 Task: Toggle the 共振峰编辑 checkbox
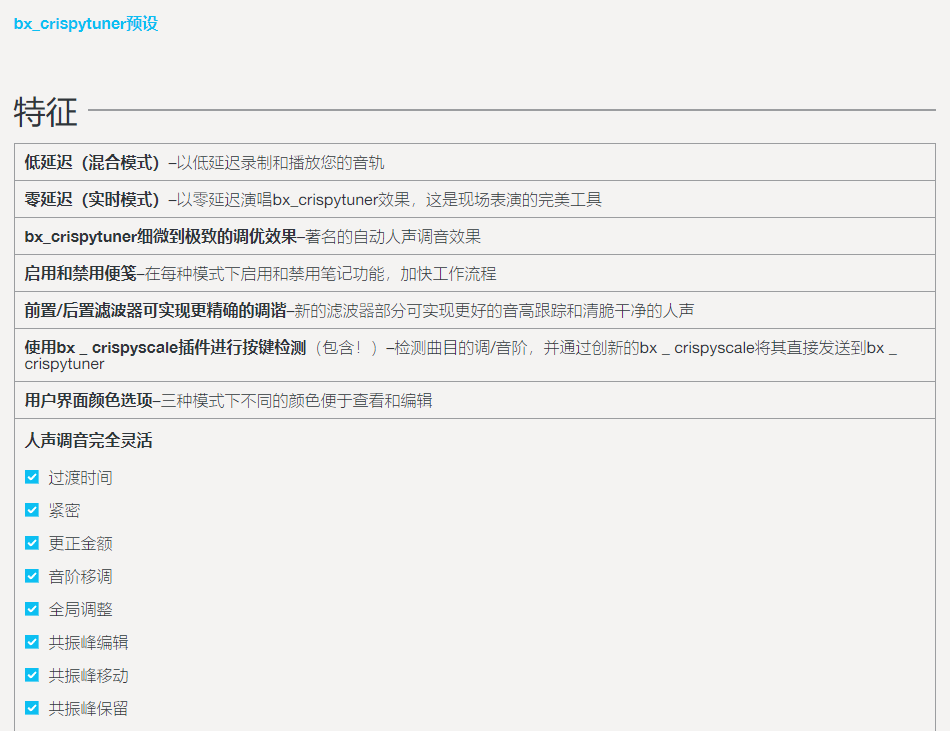pyautogui.click(x=32, y=643)
